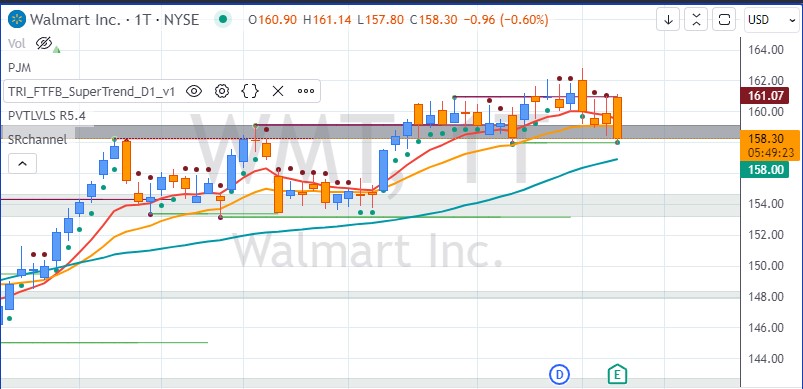The image size is (803, 389).
Task: Click the Vol indicator label
Action: tap(17, 44)
